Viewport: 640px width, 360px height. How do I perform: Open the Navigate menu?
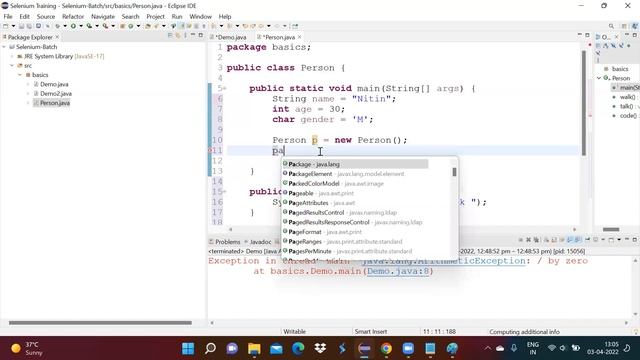coord(102,16)
